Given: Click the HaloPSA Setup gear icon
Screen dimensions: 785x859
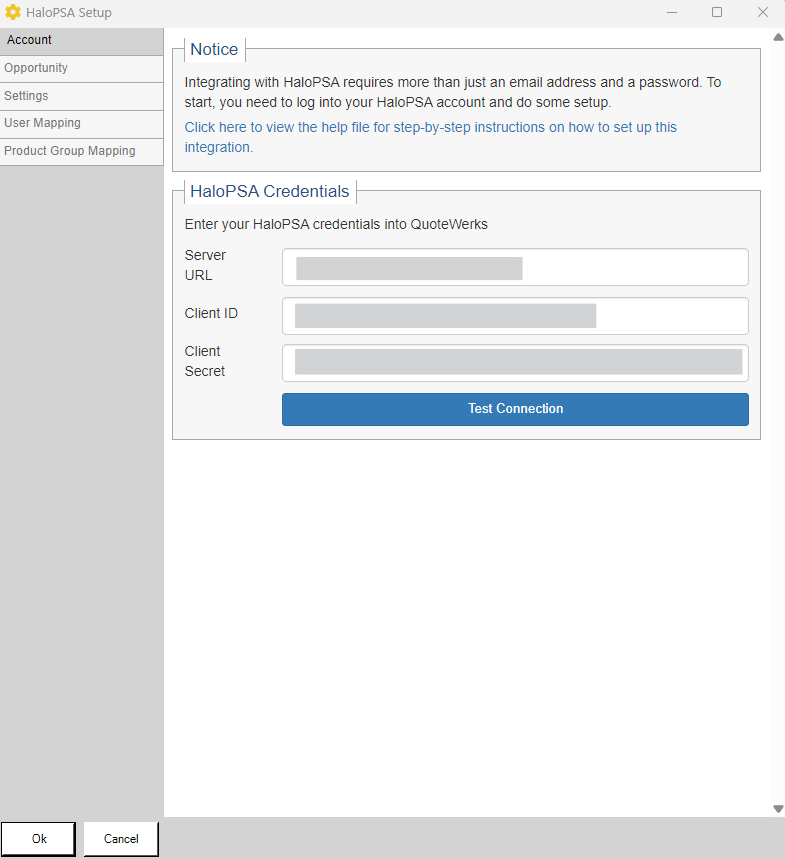Looking at the screenshot, I should click(x=13, y=13).
